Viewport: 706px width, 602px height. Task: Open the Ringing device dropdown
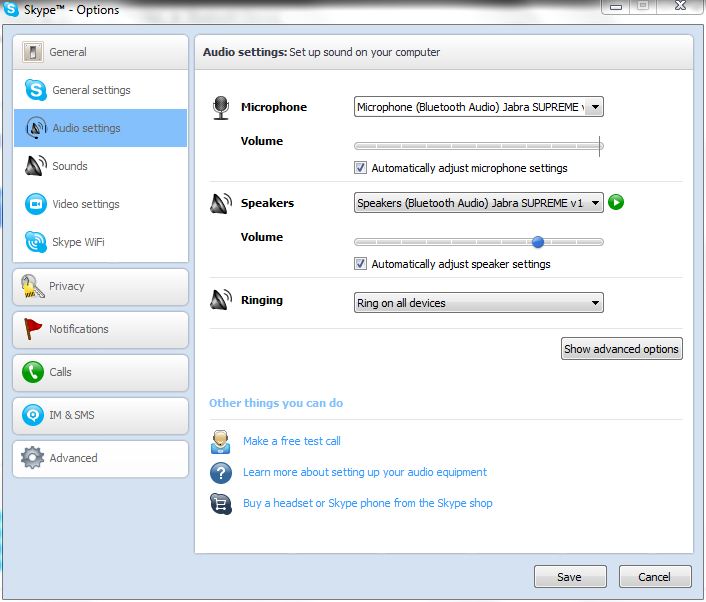(479, 303)
